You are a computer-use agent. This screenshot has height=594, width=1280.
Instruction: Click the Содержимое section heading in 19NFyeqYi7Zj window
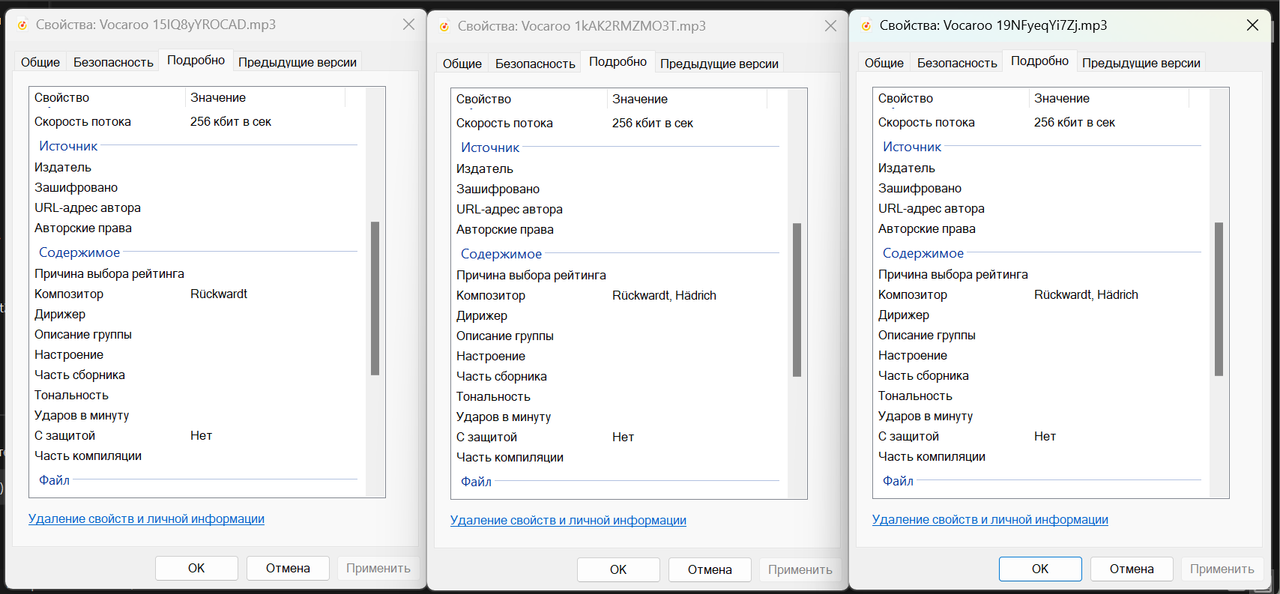(923, 254)
